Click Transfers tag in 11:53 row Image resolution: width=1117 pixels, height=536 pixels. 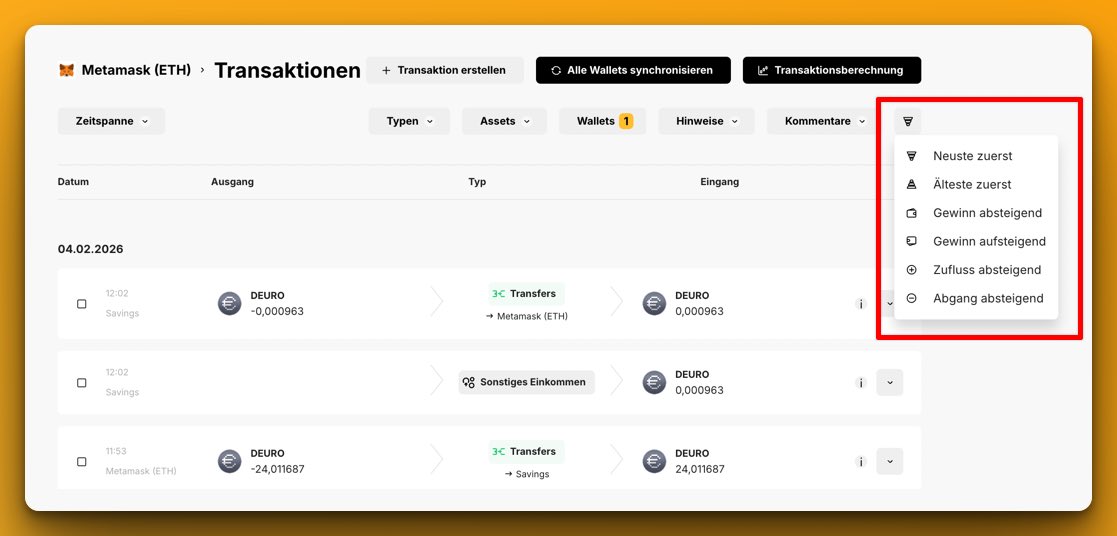(526, 451)
